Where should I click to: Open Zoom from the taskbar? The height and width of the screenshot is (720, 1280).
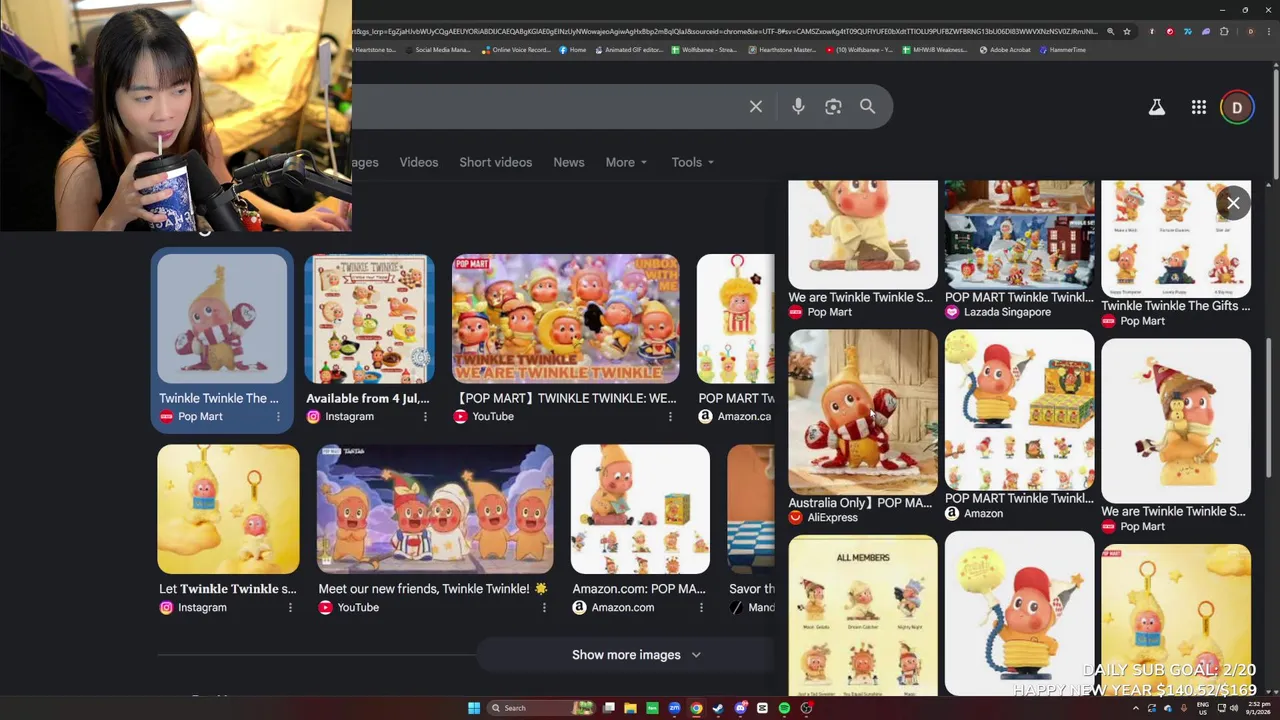pyautogui.click(x=674, y=708)
